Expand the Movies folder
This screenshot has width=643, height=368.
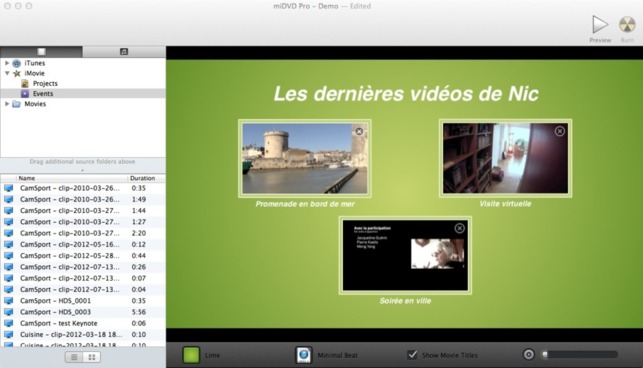coord(7,104)
